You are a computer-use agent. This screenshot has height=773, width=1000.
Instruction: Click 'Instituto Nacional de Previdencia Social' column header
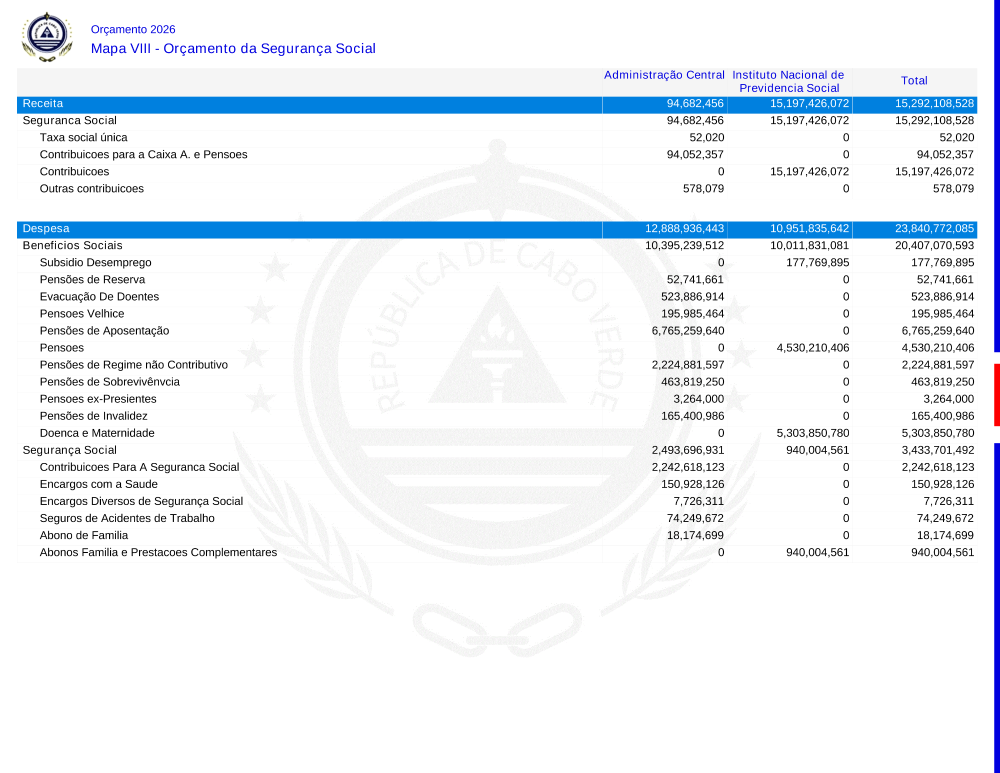[788, 82]
